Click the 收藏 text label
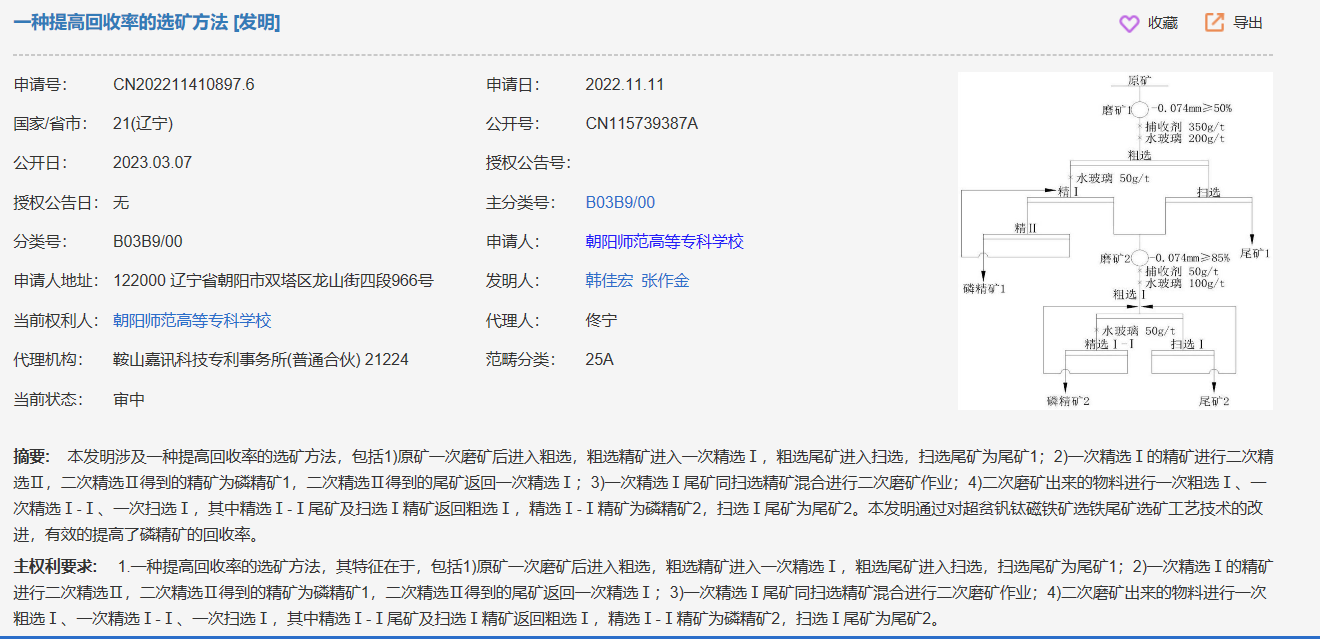This screenshot has width=1320, height=639. [x=1163, y=23]
